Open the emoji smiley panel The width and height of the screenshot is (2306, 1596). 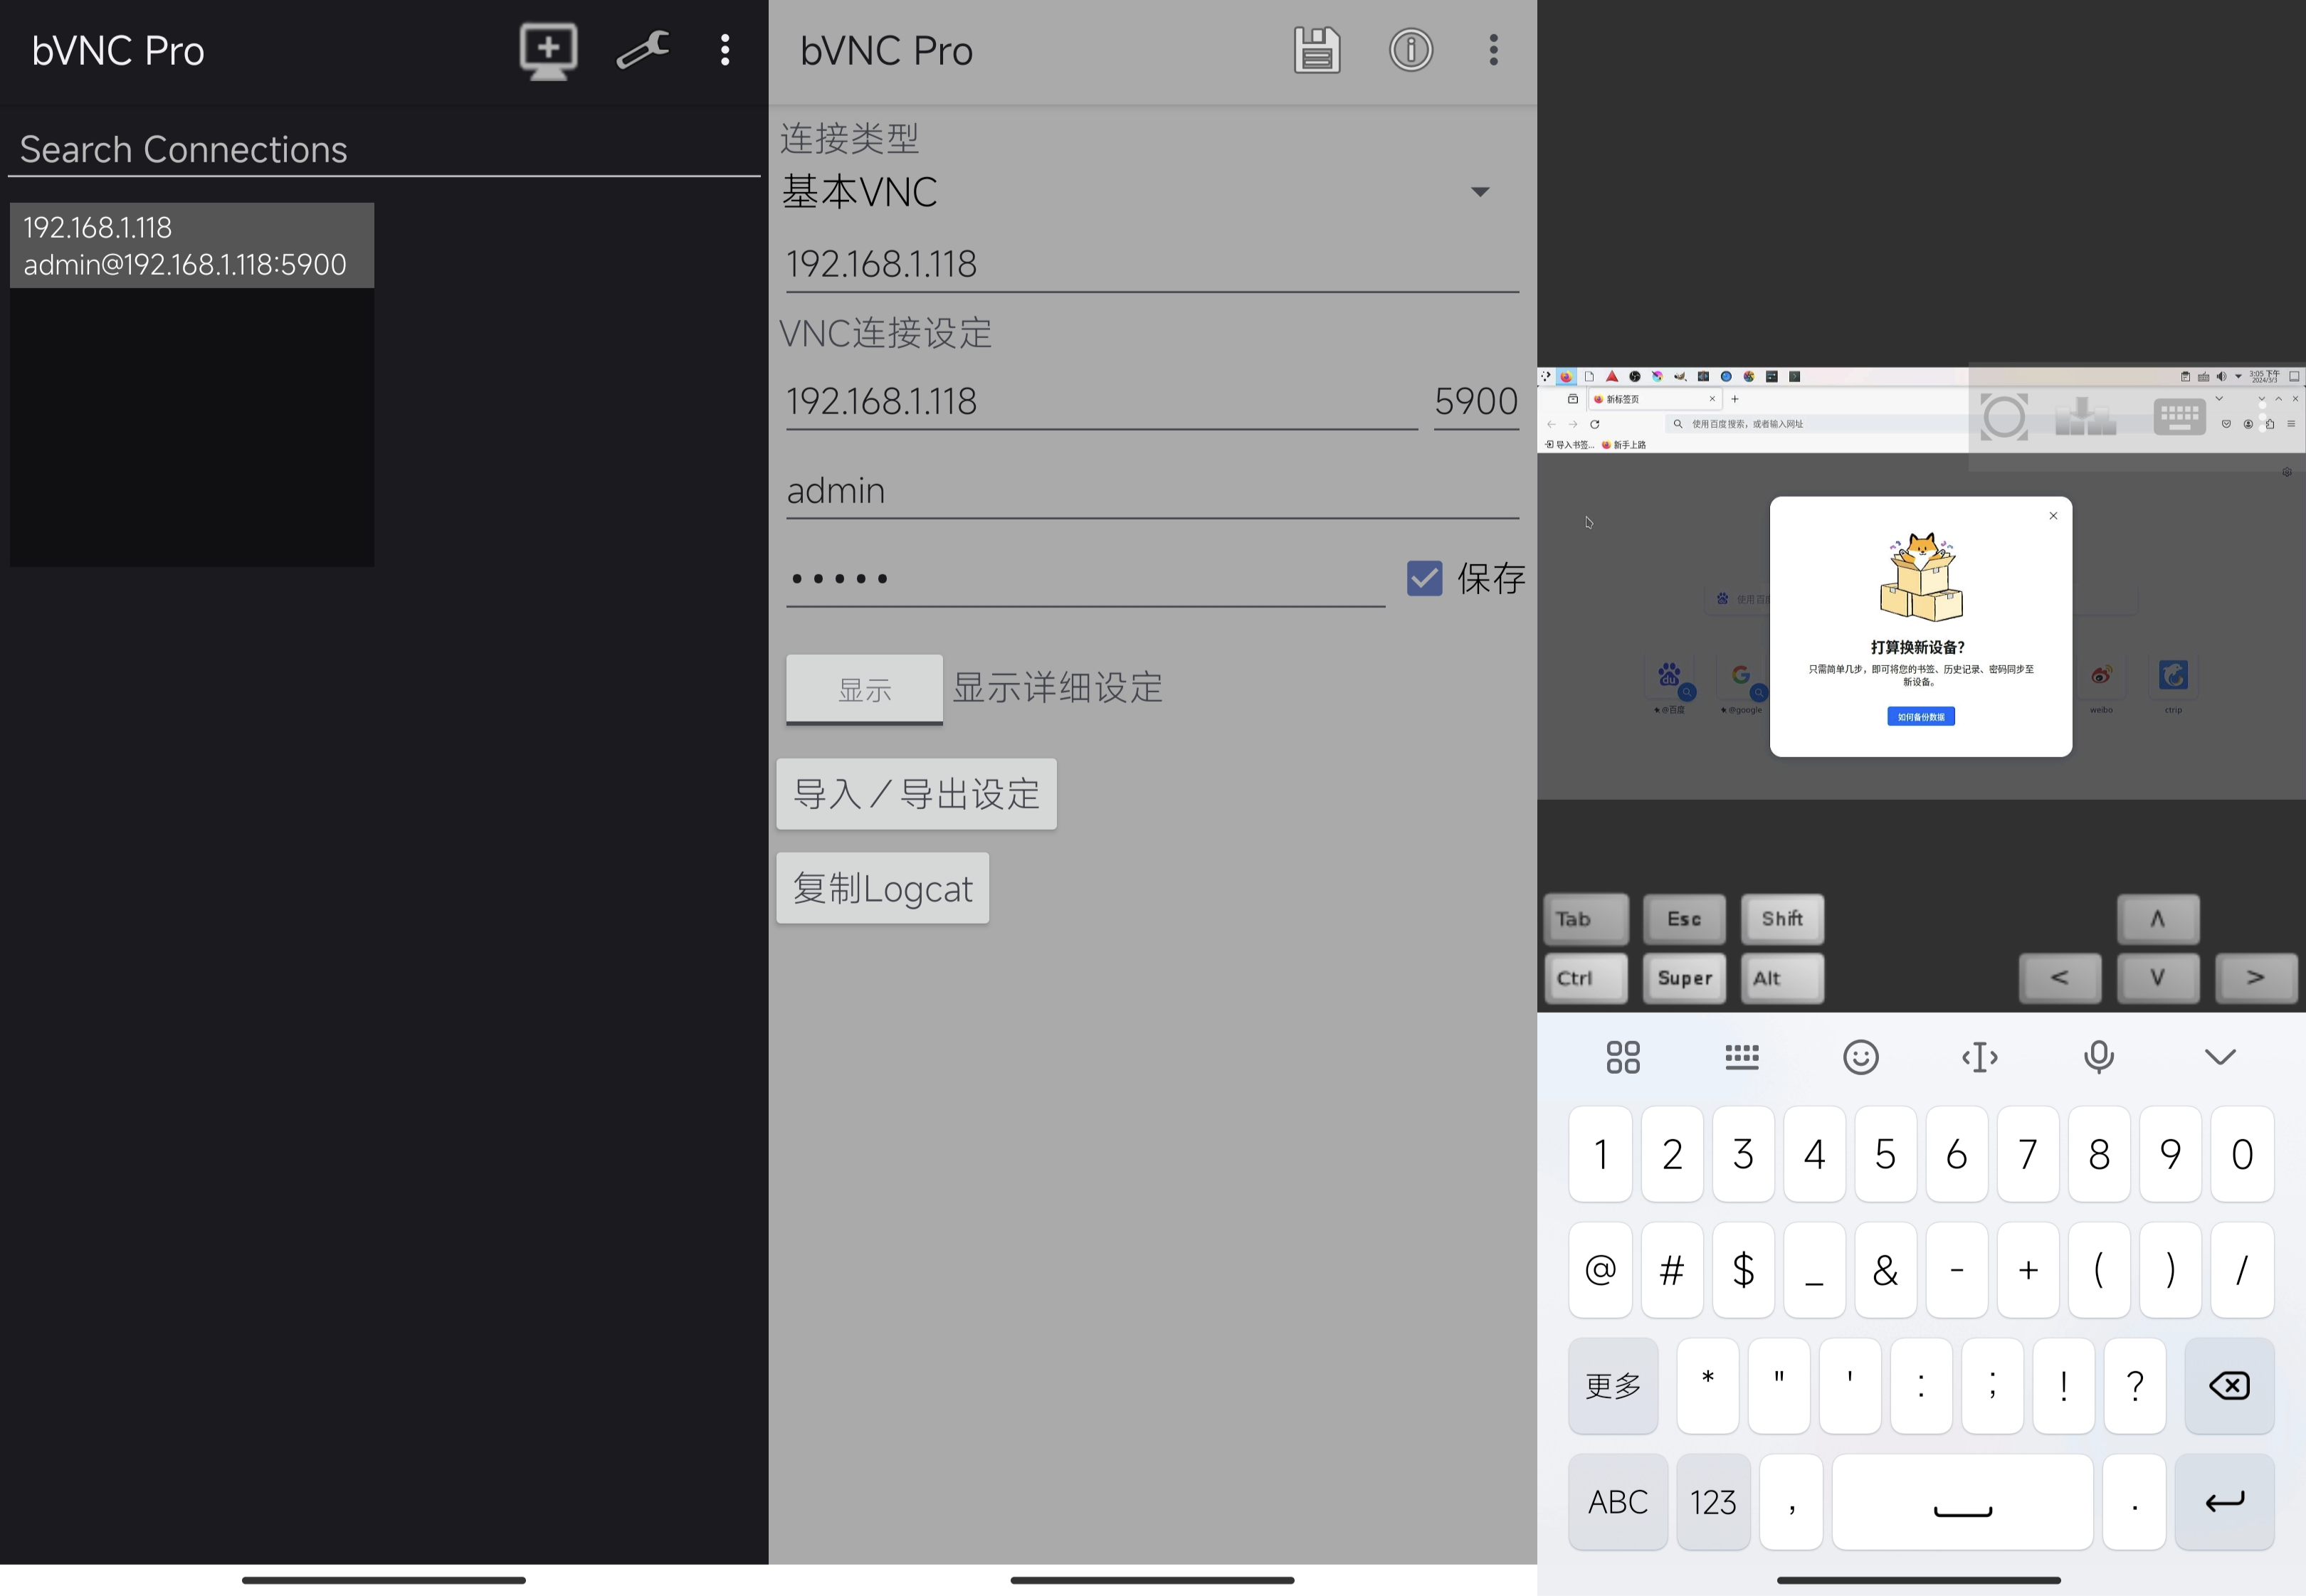pos(1860,1057)
